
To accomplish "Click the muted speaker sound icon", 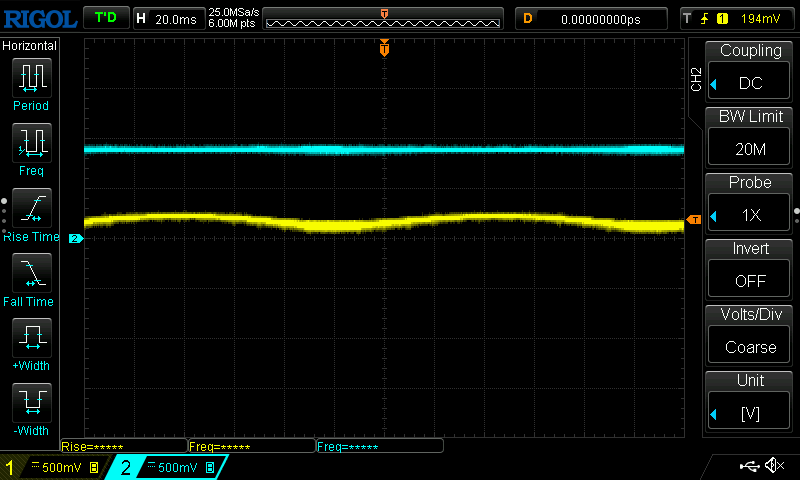I will [773, 466].
